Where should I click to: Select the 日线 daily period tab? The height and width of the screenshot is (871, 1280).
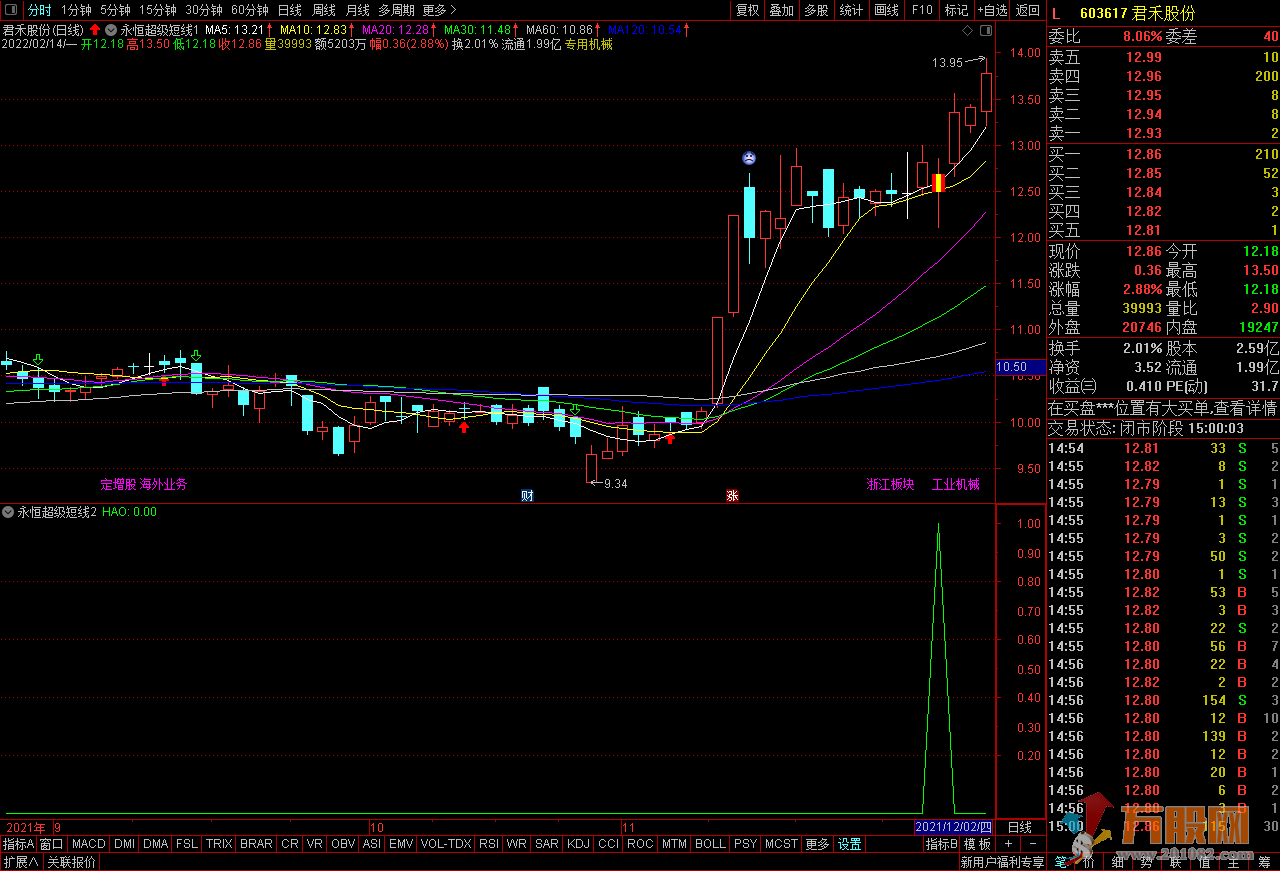pos(289,10)
